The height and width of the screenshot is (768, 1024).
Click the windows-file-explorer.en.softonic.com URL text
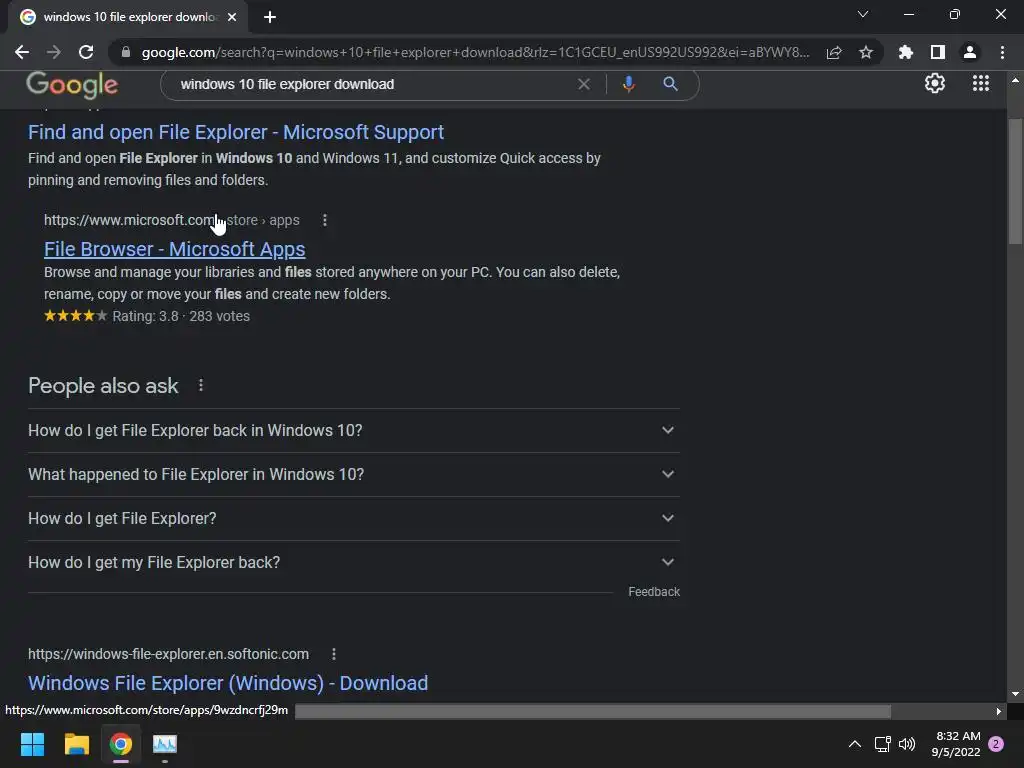[168, 654]
